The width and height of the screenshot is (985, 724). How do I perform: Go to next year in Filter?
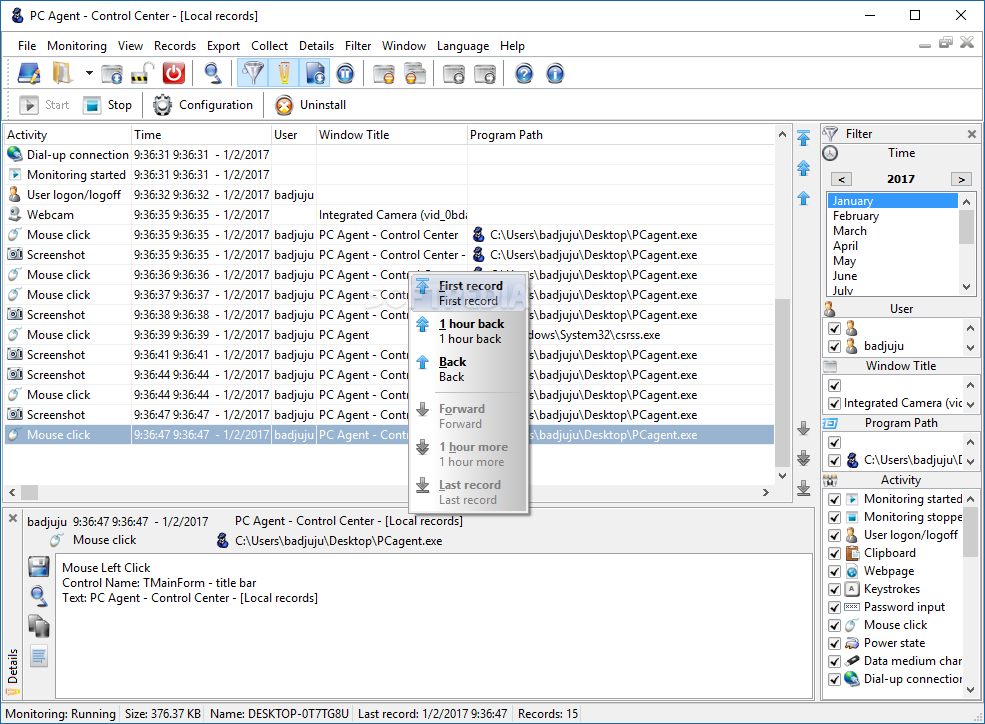[x=961, y=179]
